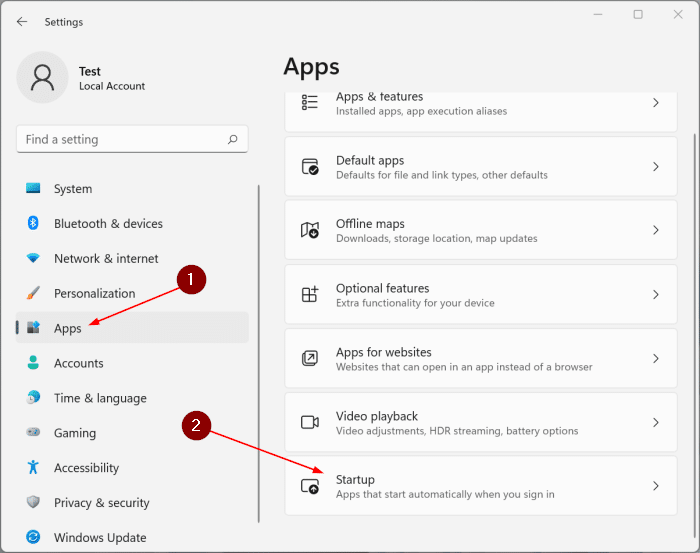This screenshot has width=700, height=553.
Task: Maximize the Settings window
Action: click(x=638, y=14)
